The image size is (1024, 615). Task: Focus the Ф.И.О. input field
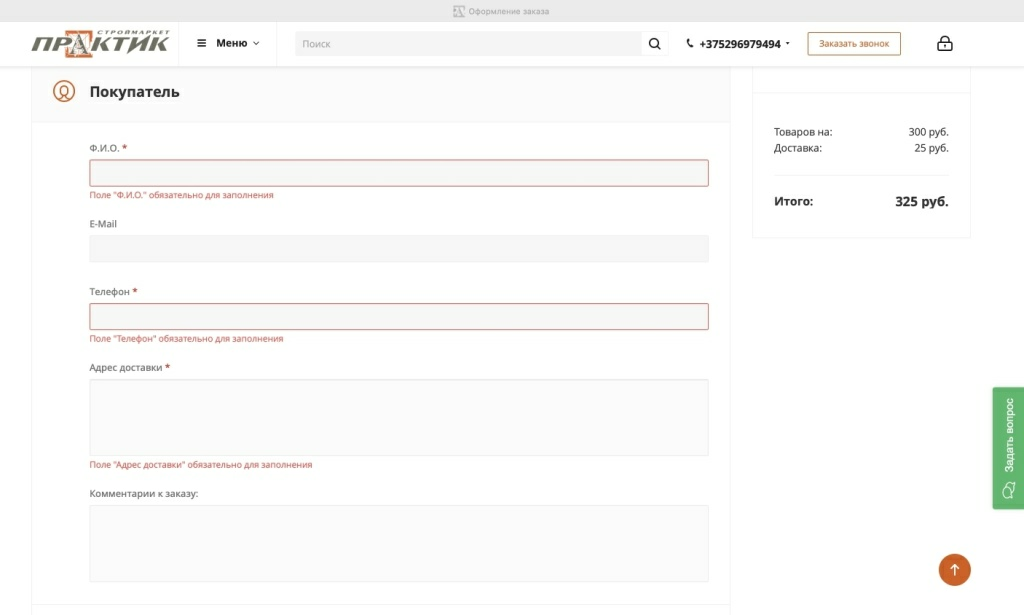pyautogui.click(x=399, y=173)
